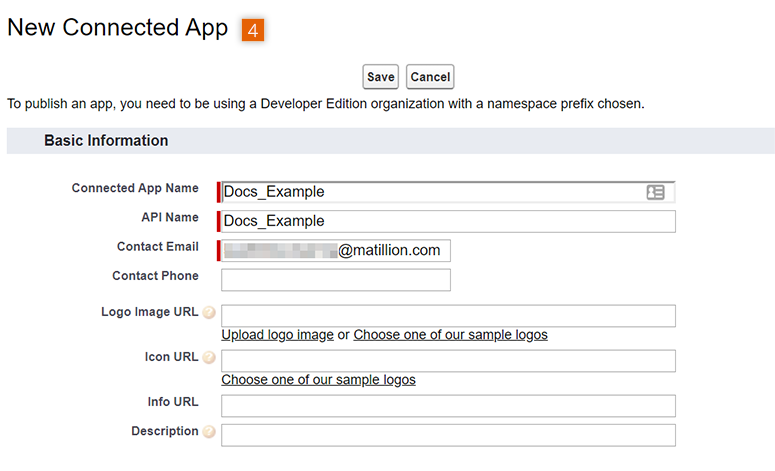
Task: Click into the Contact Phone field
Action: click(x=336, y=280)
